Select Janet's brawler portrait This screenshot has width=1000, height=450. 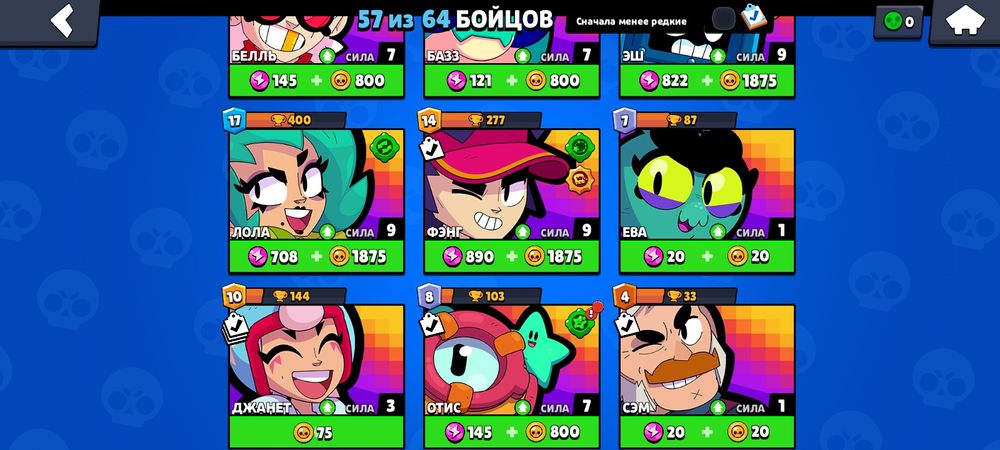316,361
